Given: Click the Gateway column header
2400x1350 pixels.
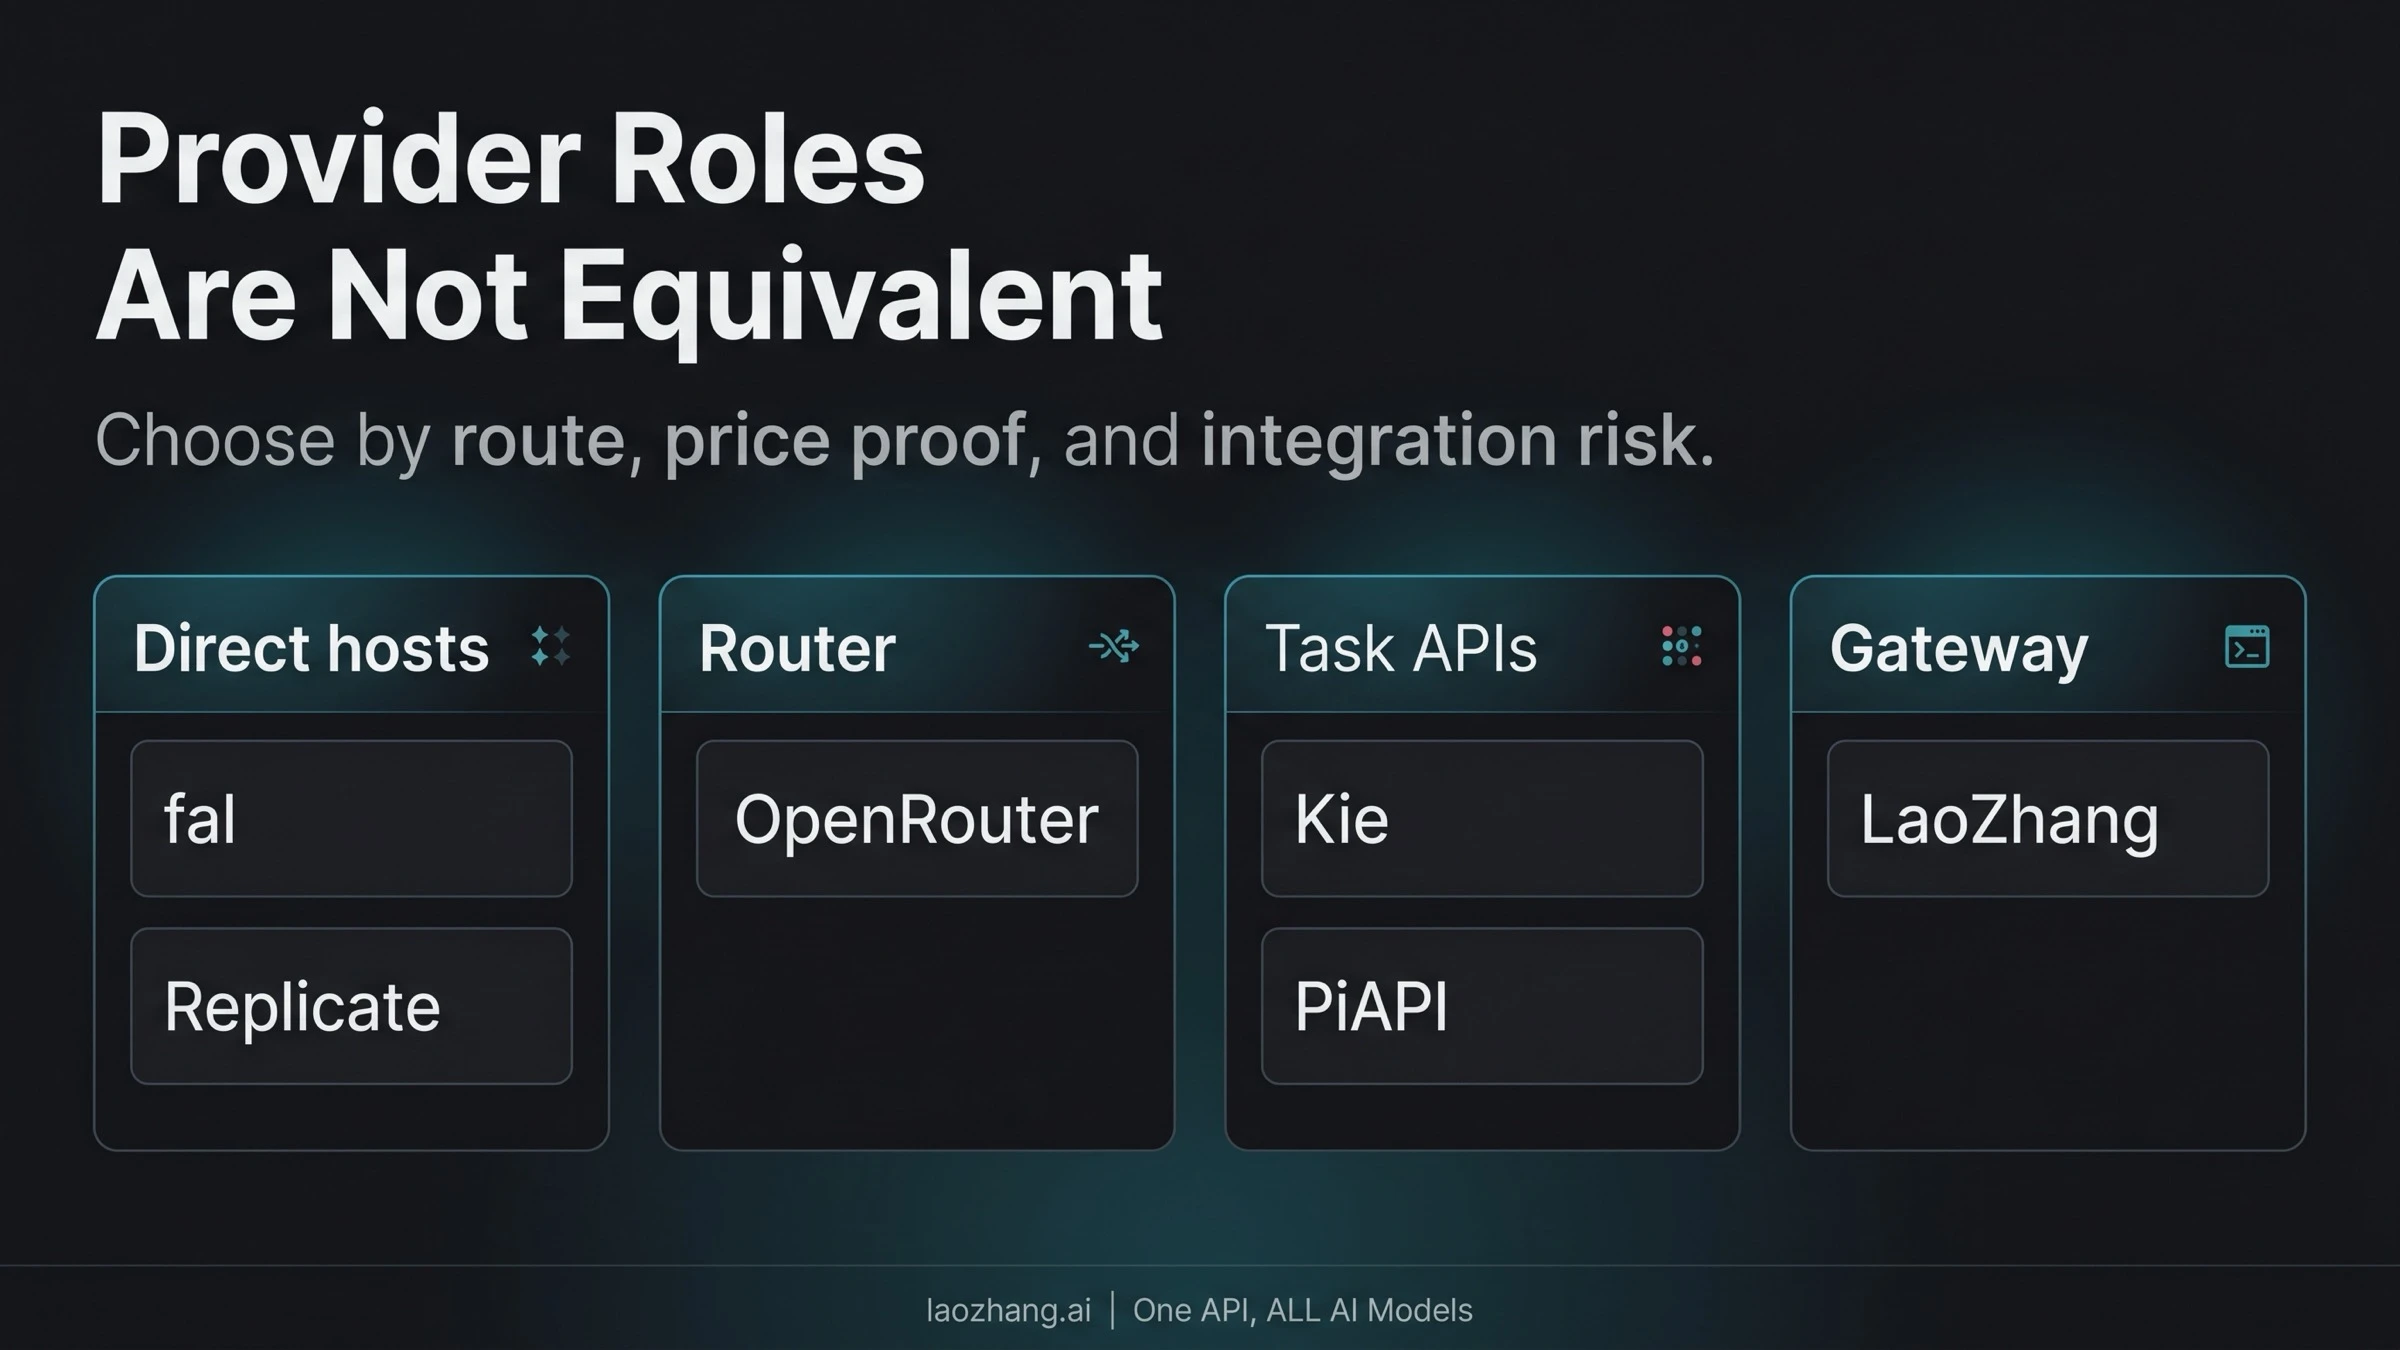Looking at the screenshot, I should [x=1959, y=650].
